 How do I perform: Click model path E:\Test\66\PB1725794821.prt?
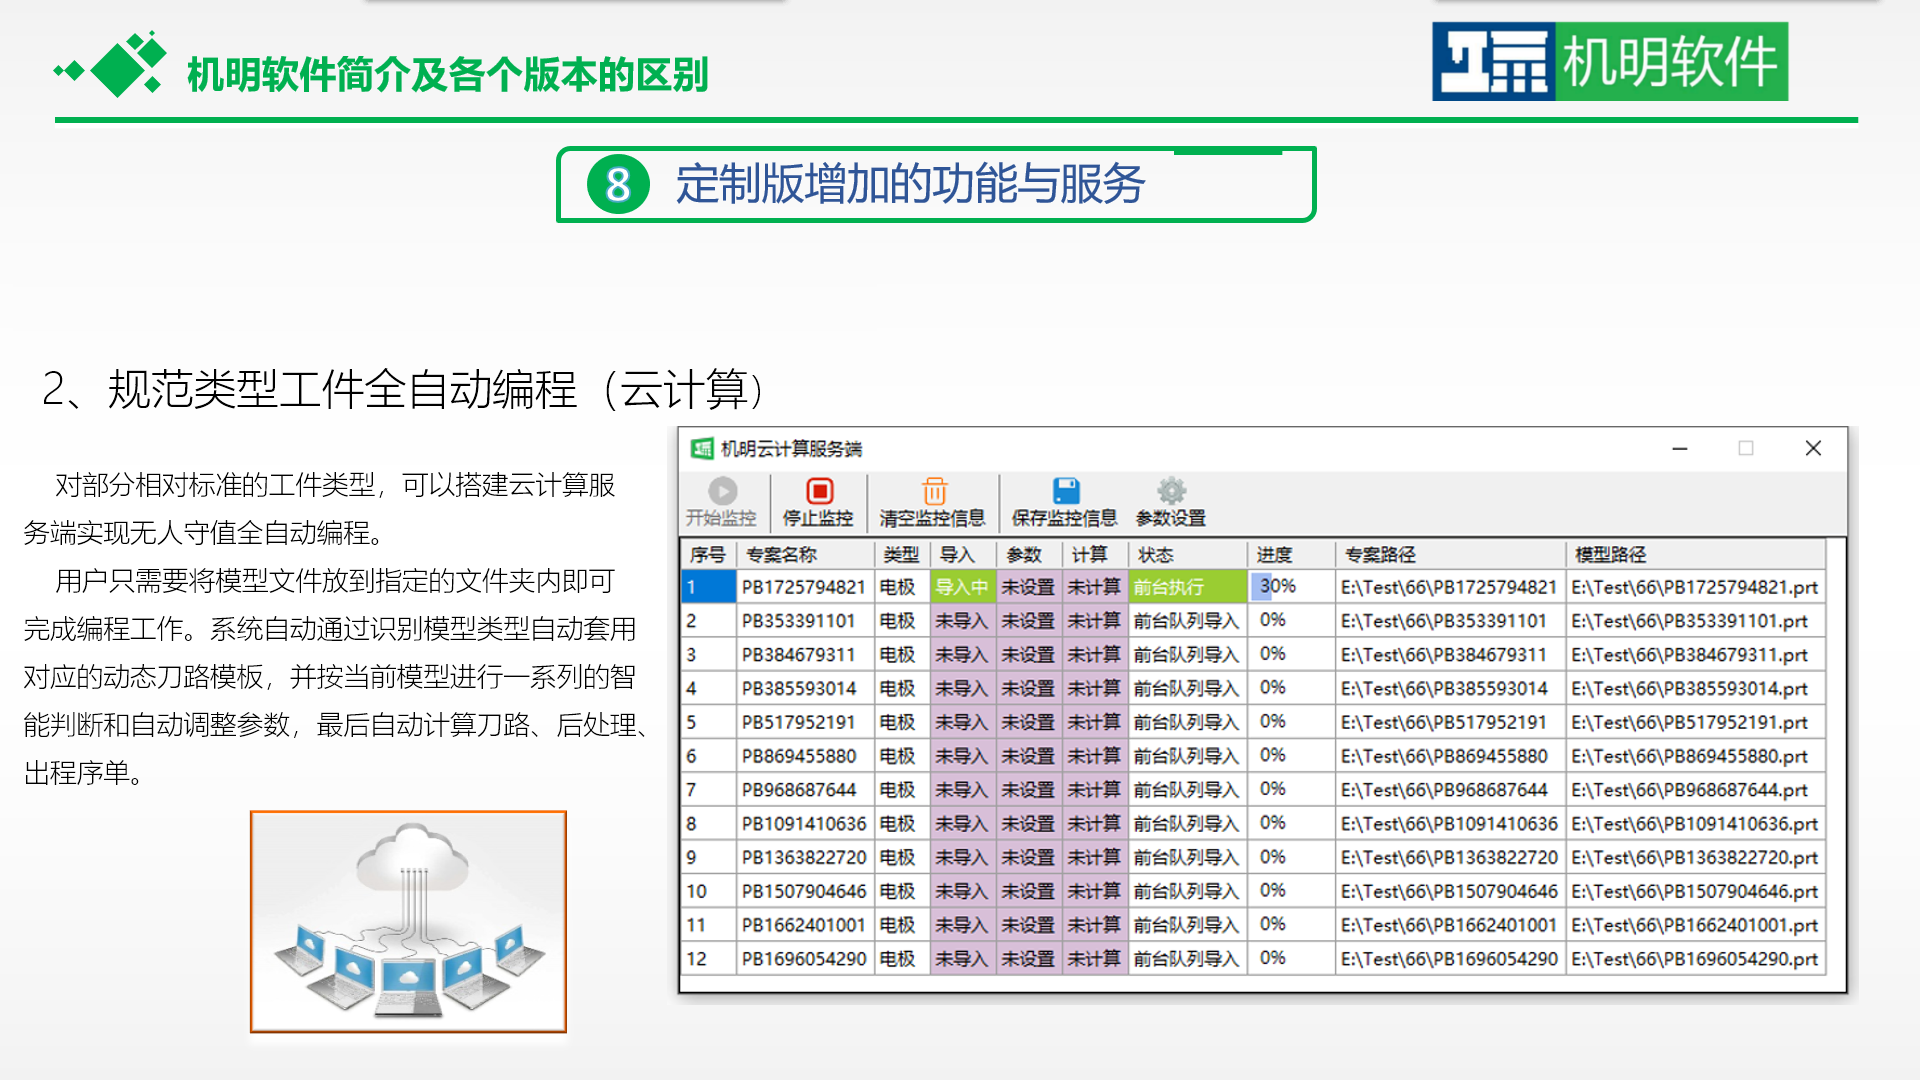1695,587
